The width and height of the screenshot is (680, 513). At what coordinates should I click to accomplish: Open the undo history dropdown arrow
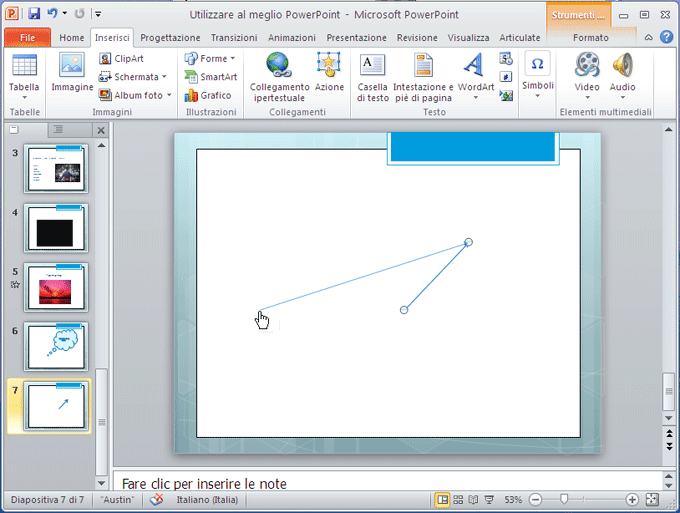(65, 14)
